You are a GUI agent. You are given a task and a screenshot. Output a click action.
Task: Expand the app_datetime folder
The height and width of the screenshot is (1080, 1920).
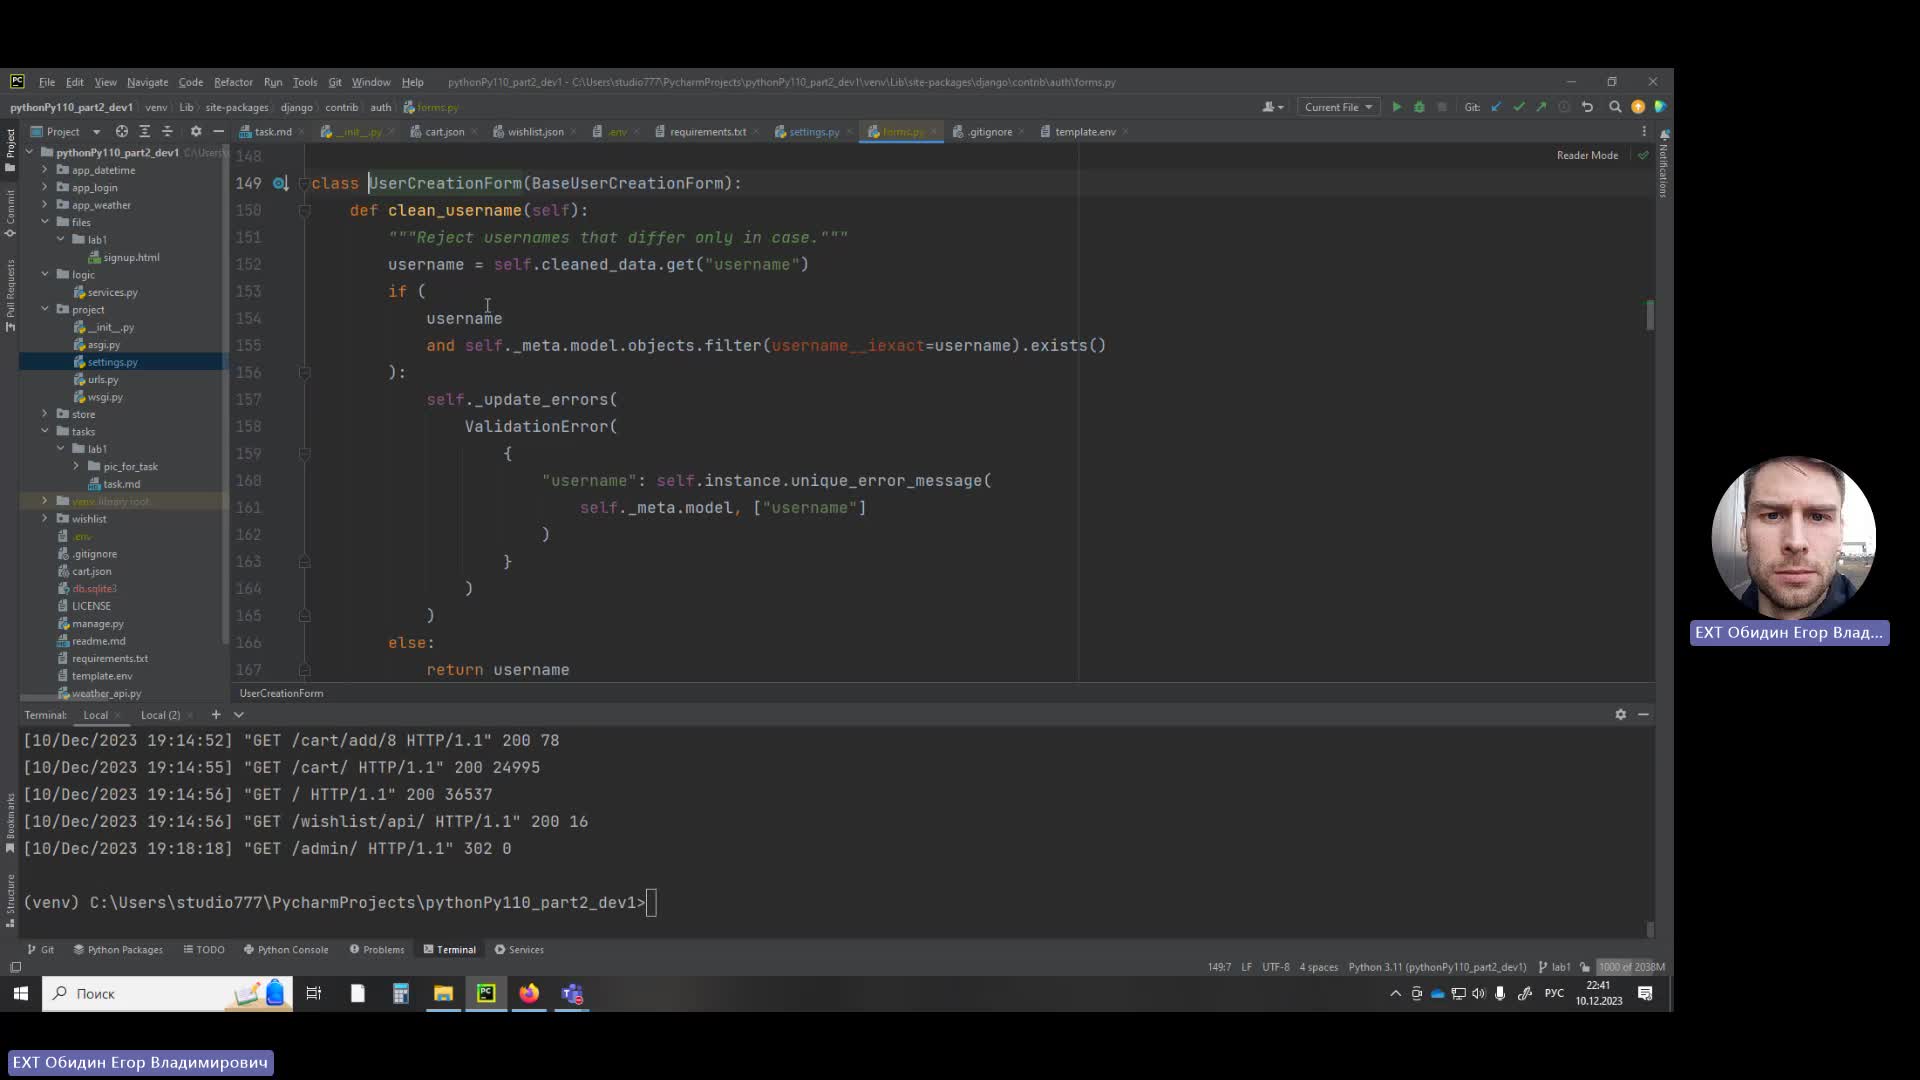pos(44,170)
